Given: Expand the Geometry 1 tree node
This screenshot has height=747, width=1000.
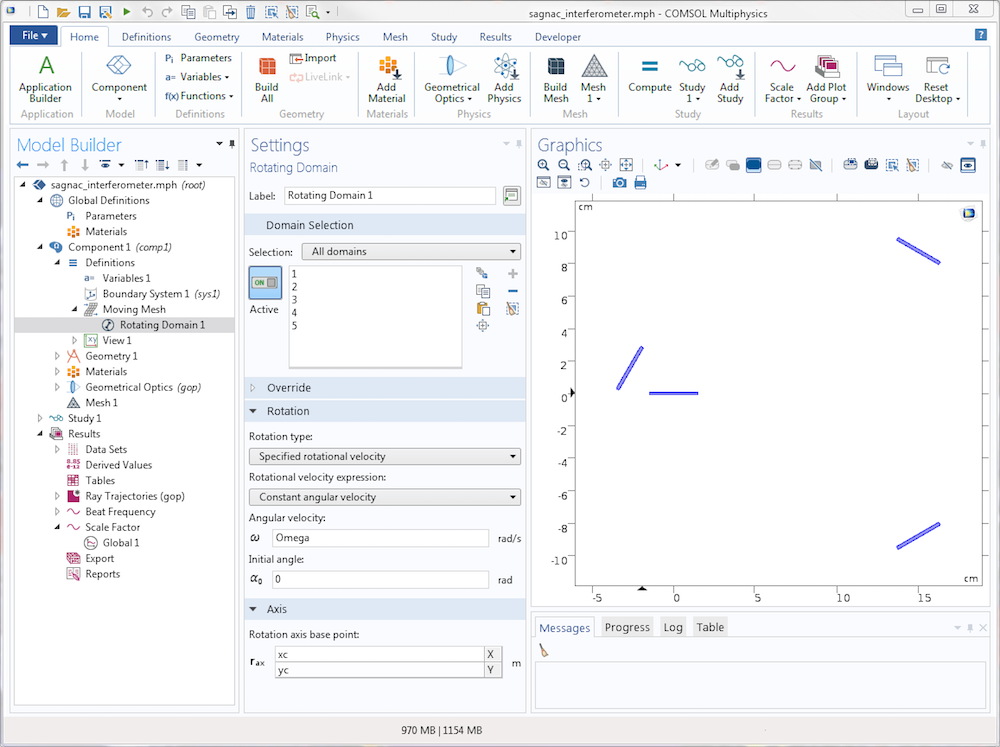Looking at the screenshot, I should point(57,356).
